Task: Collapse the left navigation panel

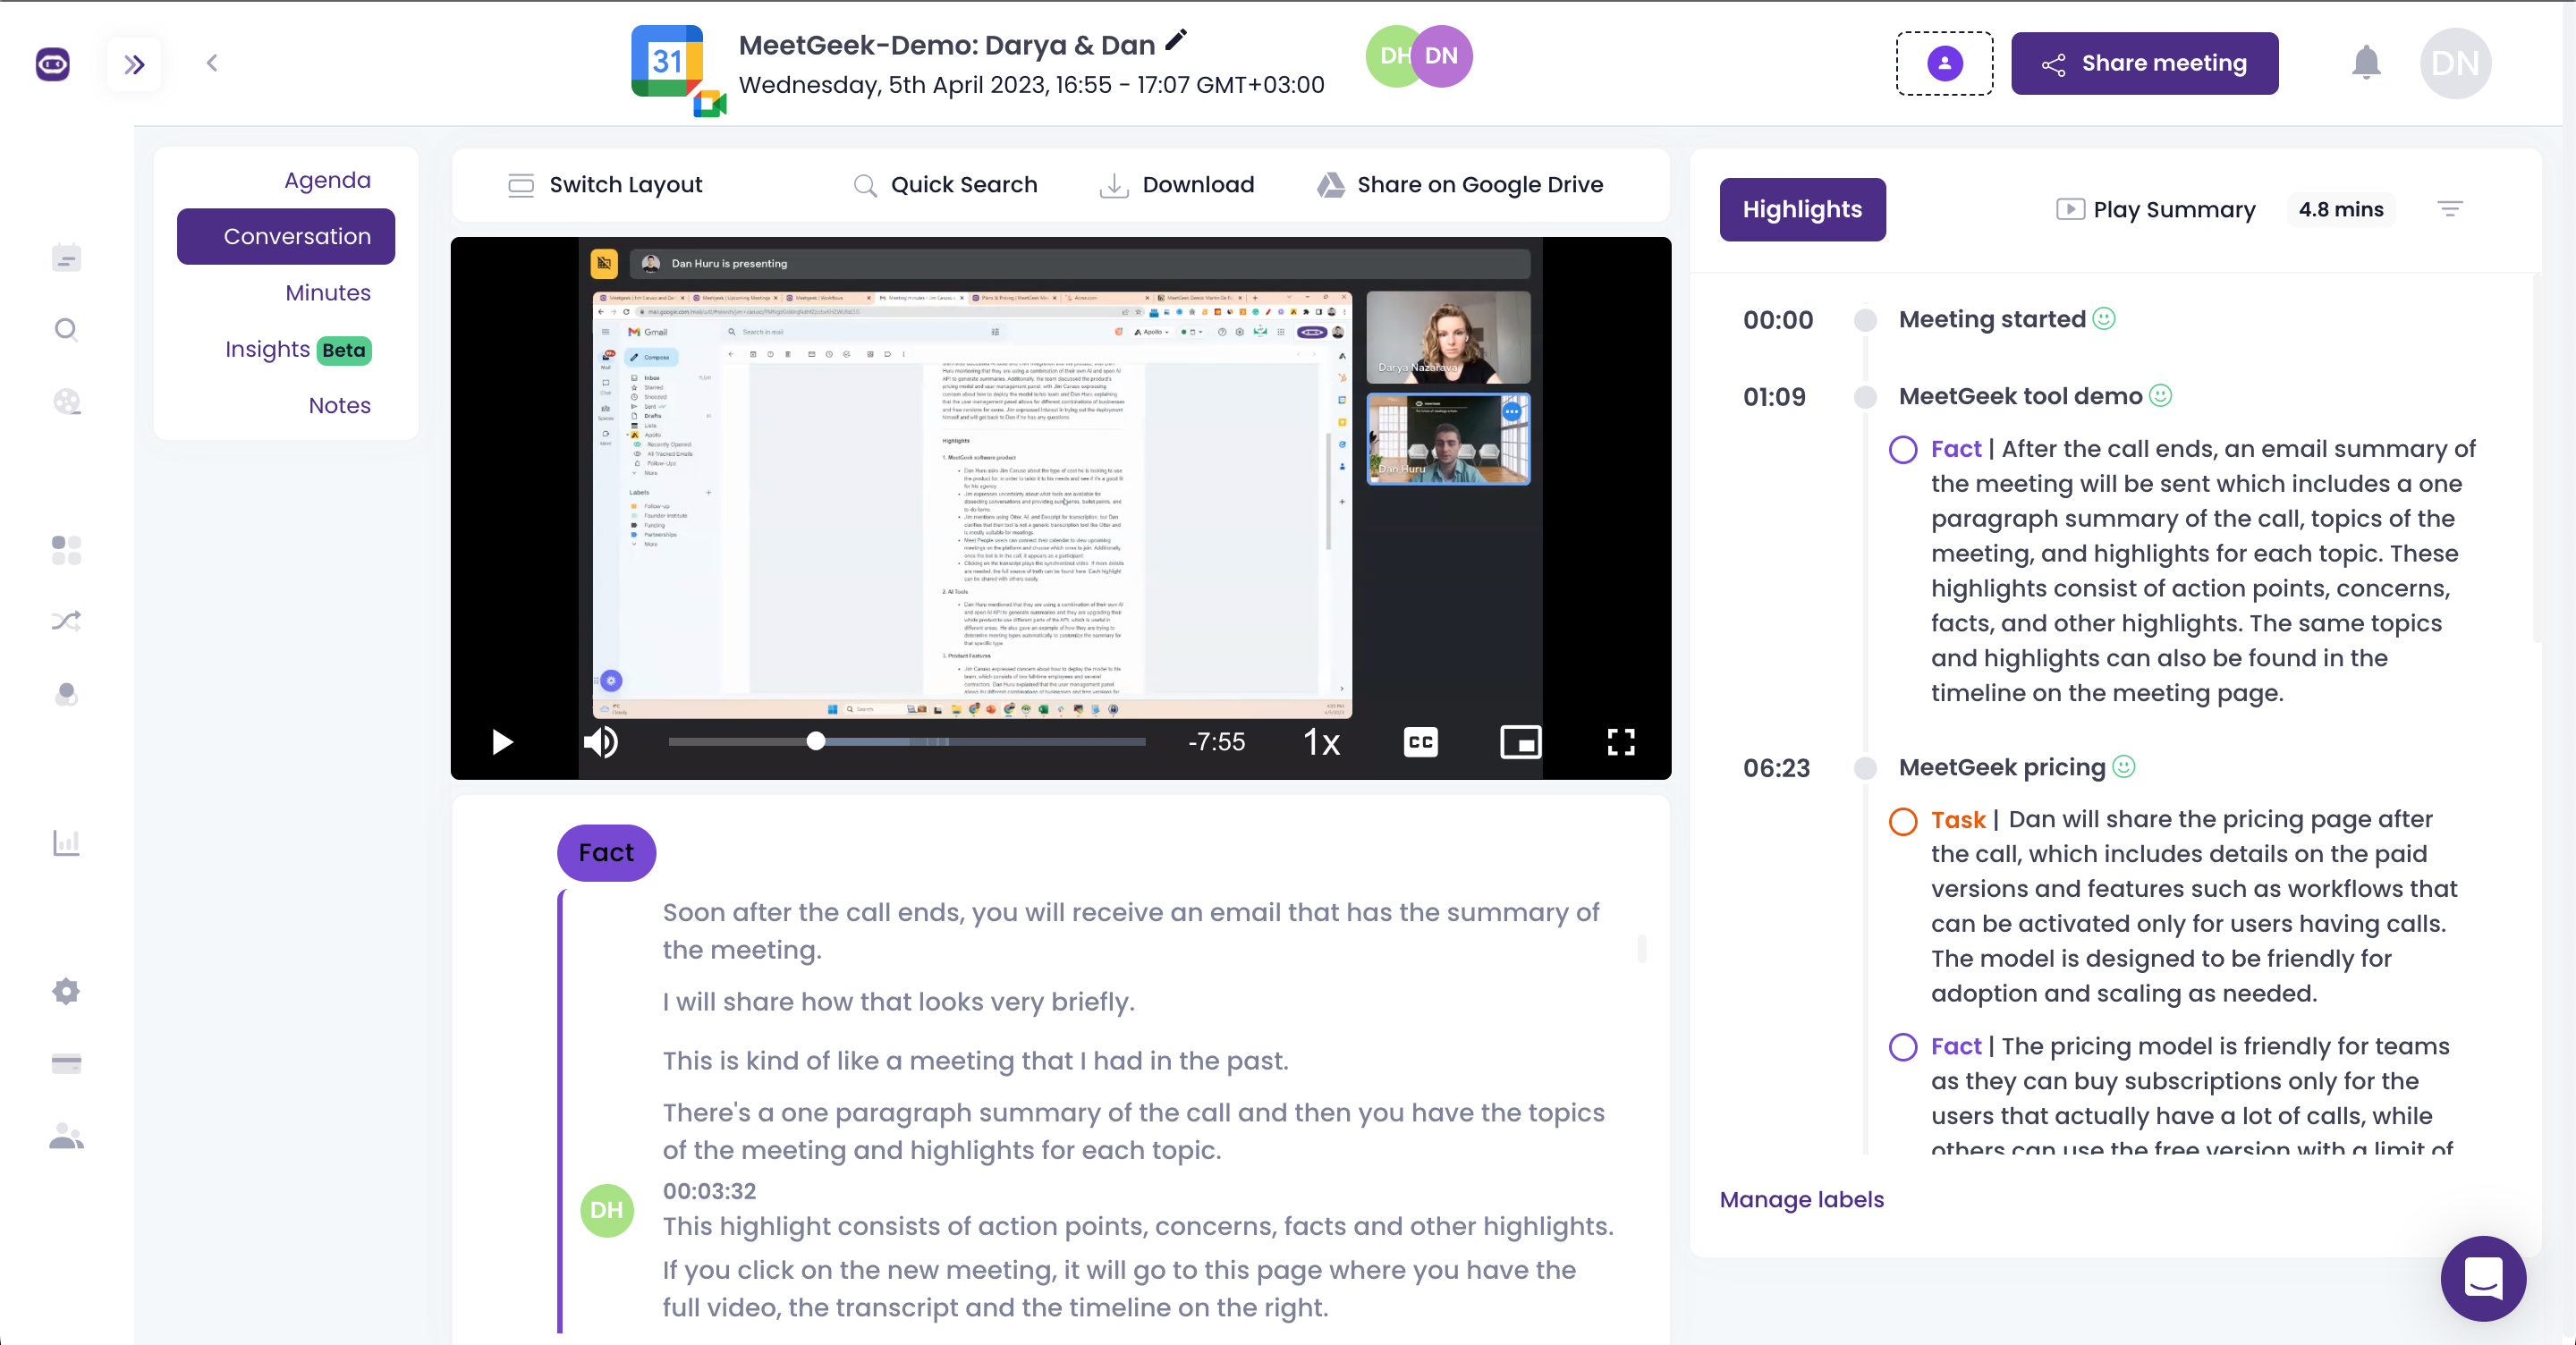Action: [x=134, y=63]
